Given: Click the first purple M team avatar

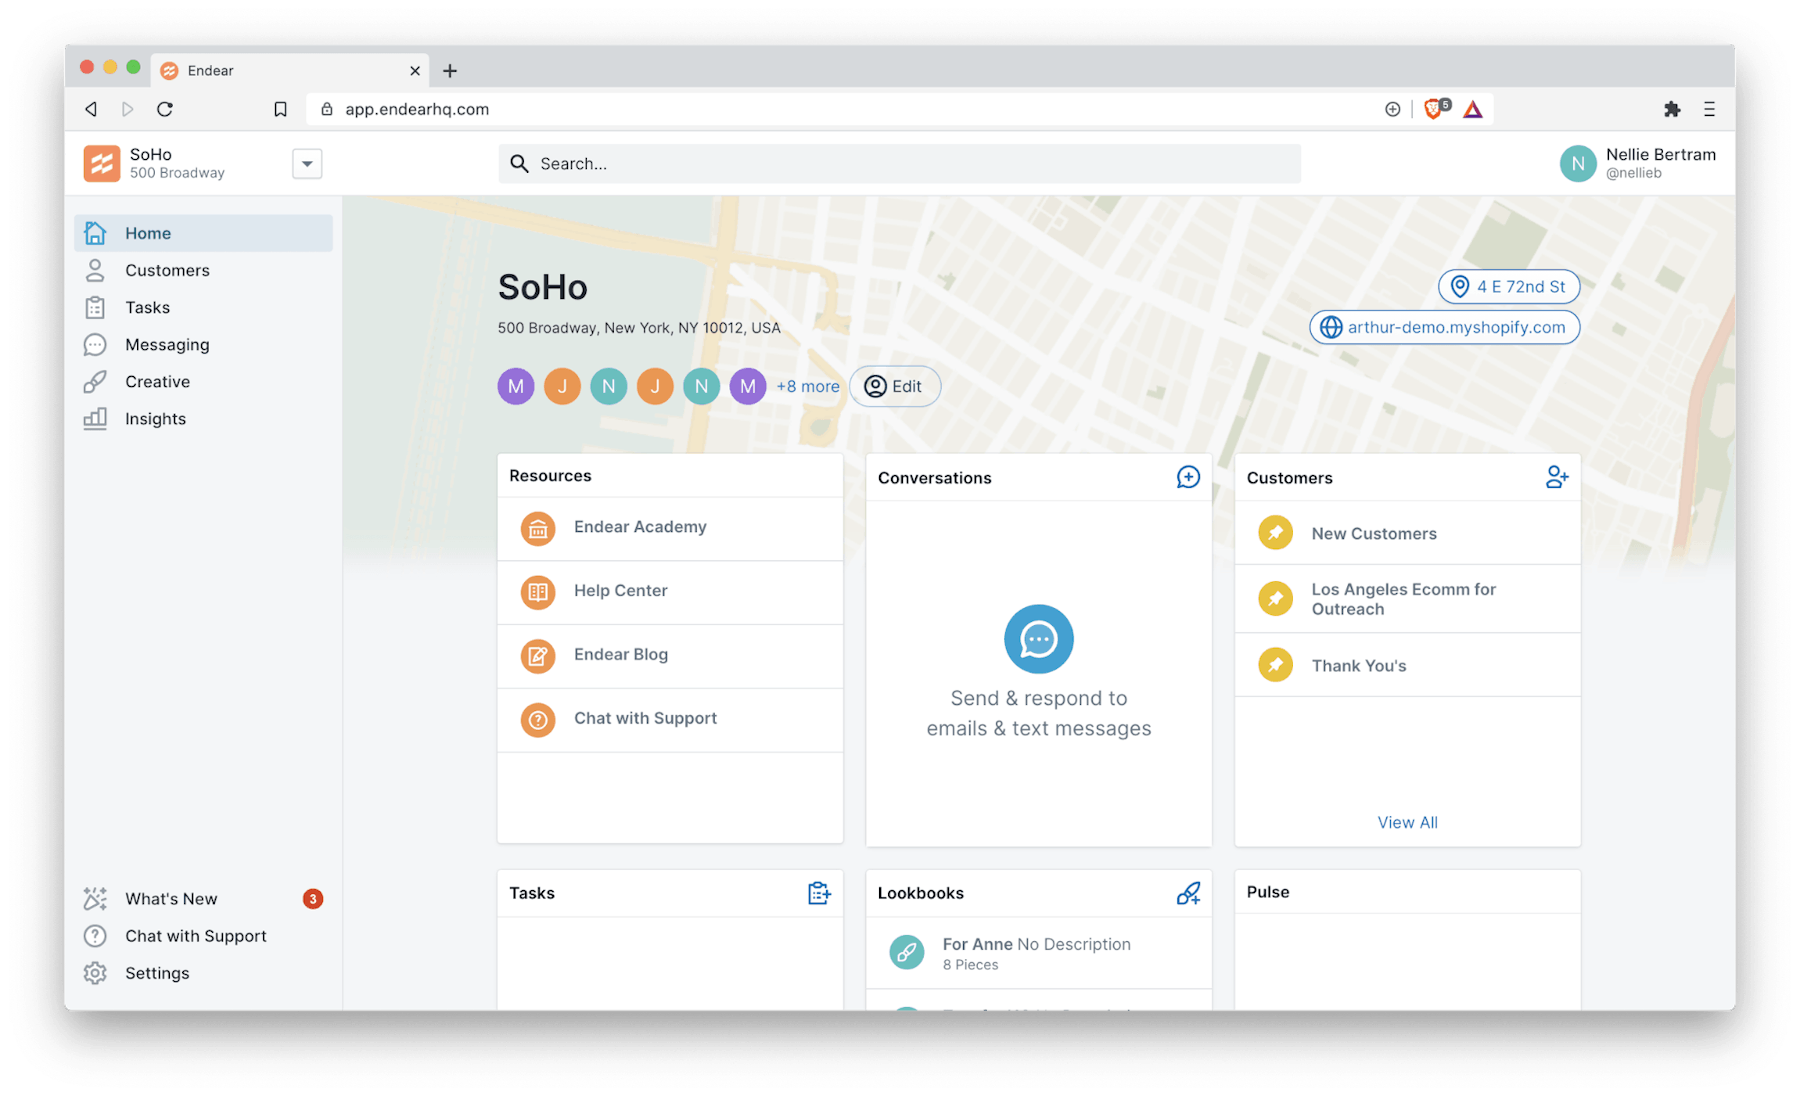Looking at the screenshot, I should click(516, 386).
